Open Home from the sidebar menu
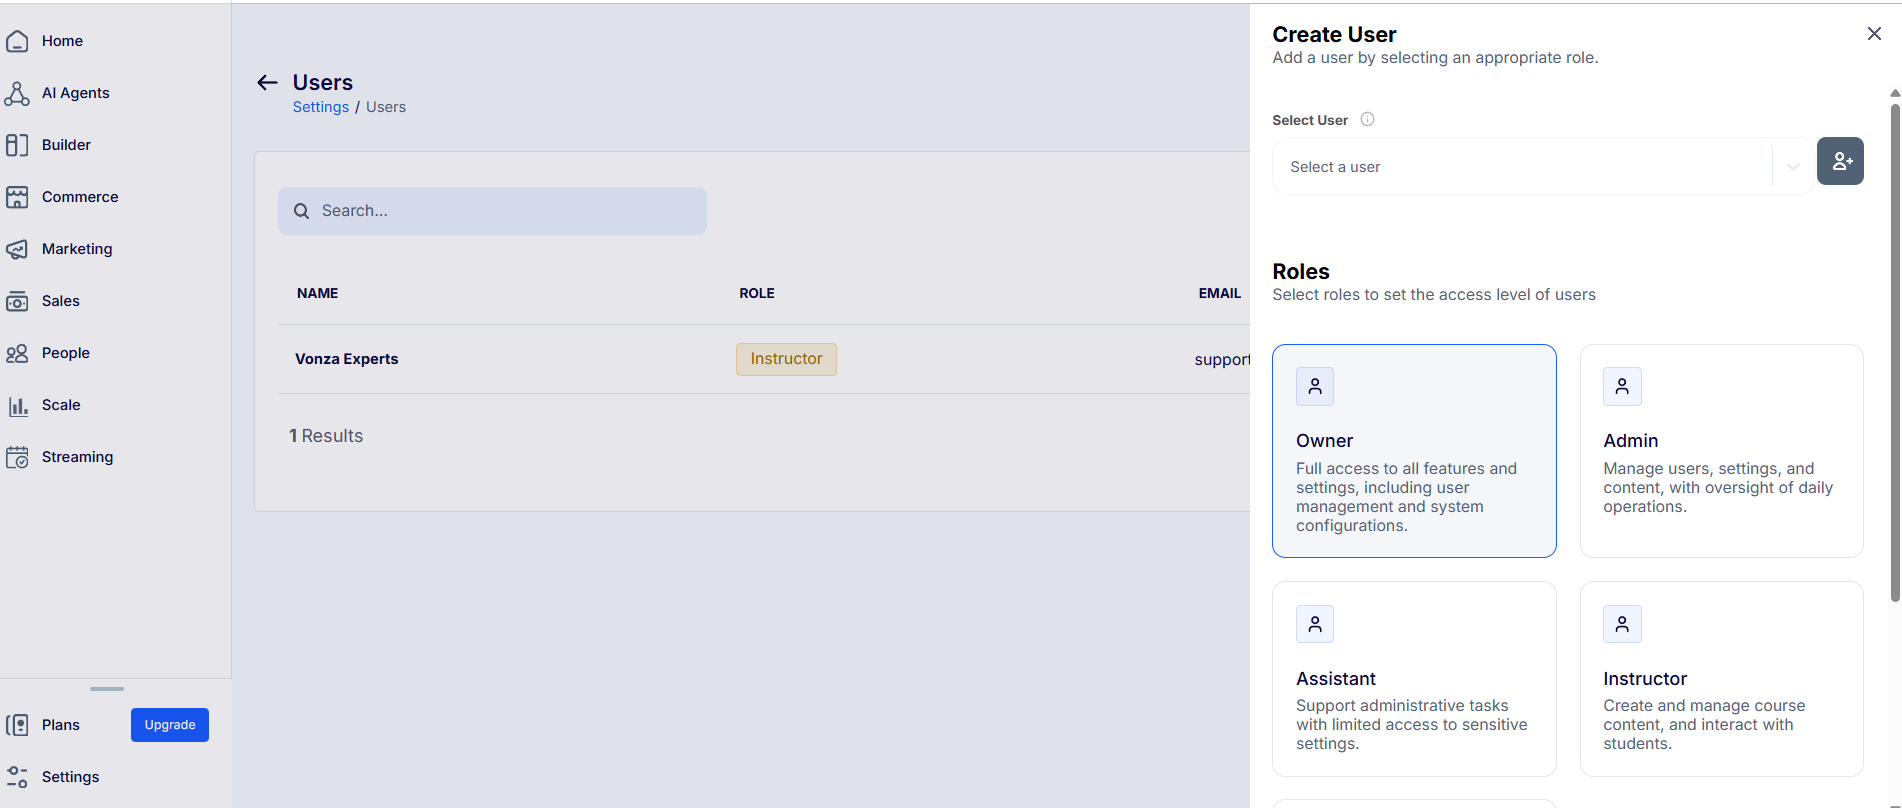This screenshot has height=808, width=1902. (62, 41)
